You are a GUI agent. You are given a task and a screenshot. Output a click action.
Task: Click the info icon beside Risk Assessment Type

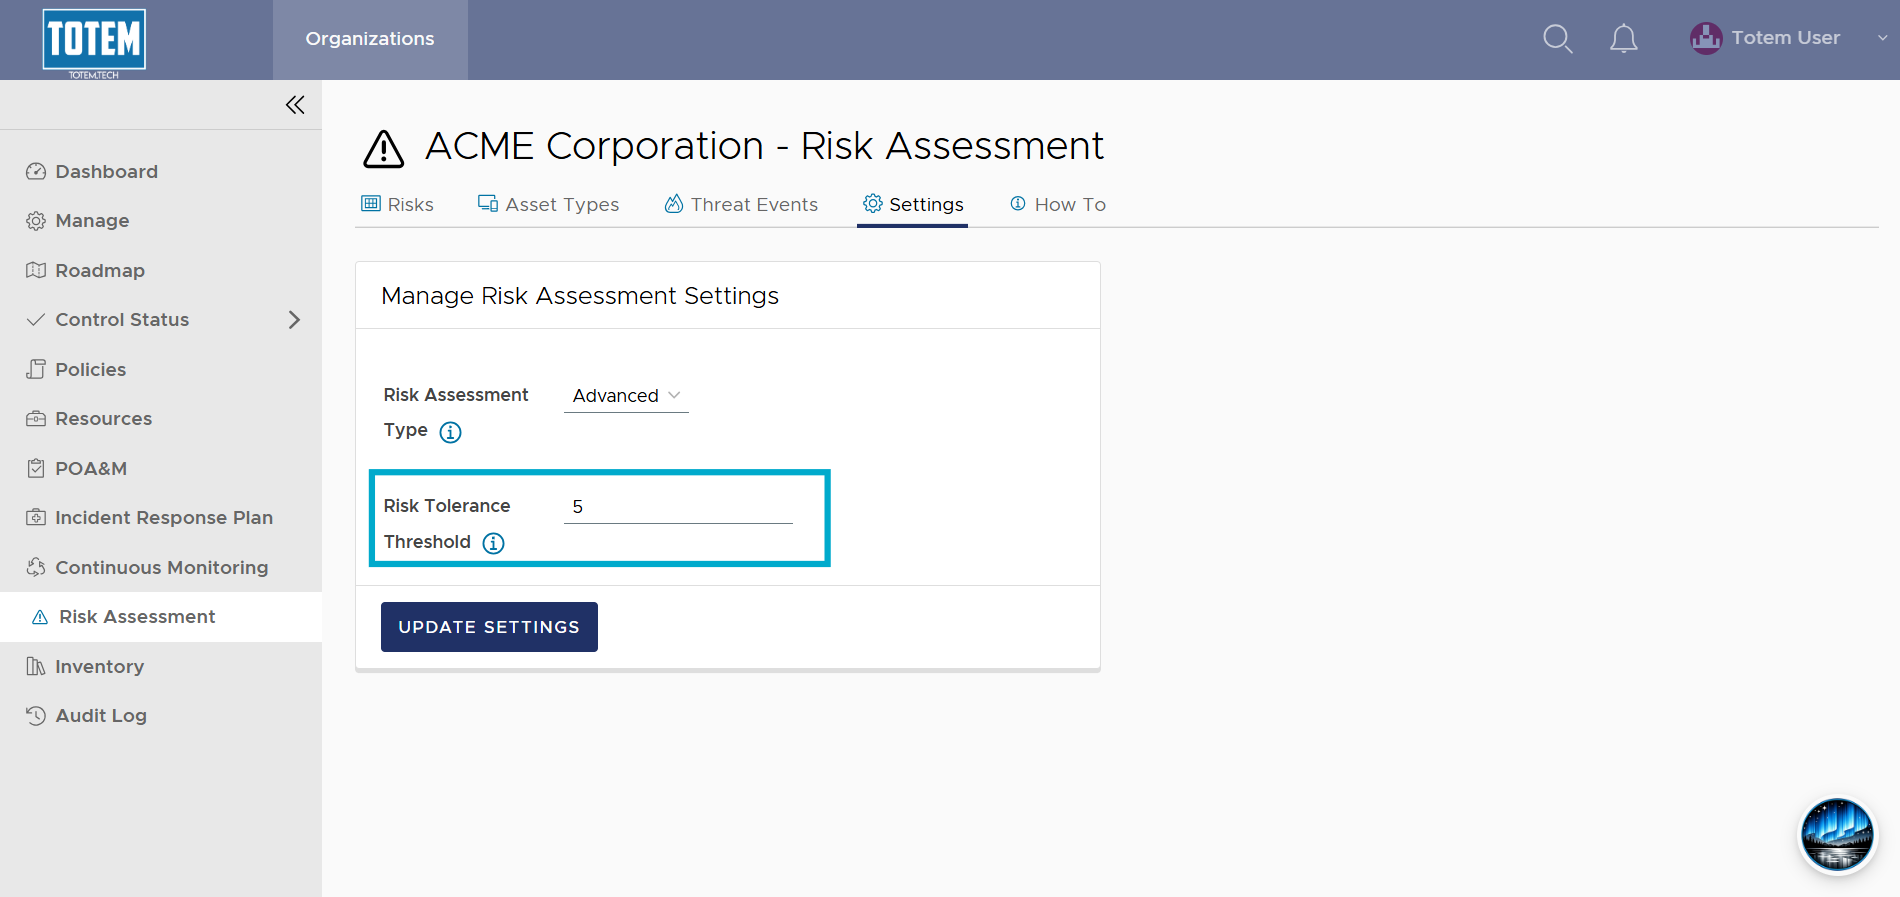tap(451, 432)
